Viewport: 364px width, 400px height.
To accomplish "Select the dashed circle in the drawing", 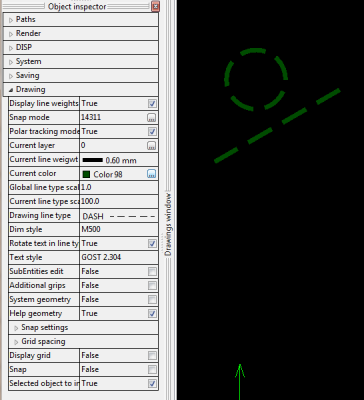I will (x=256, y=79).
